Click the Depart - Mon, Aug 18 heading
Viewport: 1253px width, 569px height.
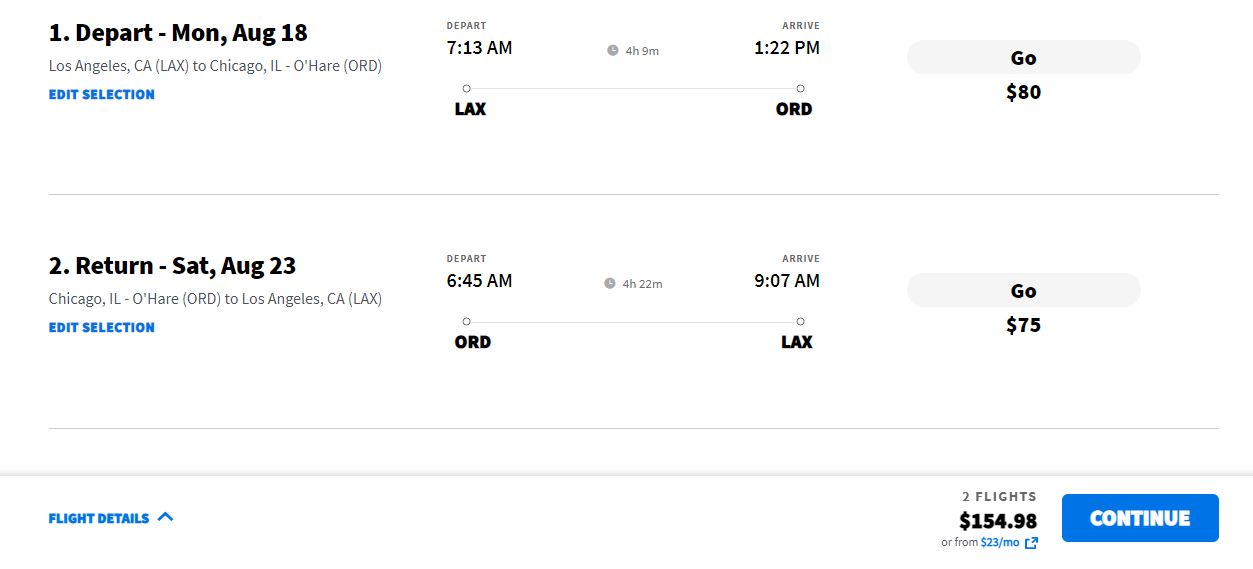pos(178,33)
